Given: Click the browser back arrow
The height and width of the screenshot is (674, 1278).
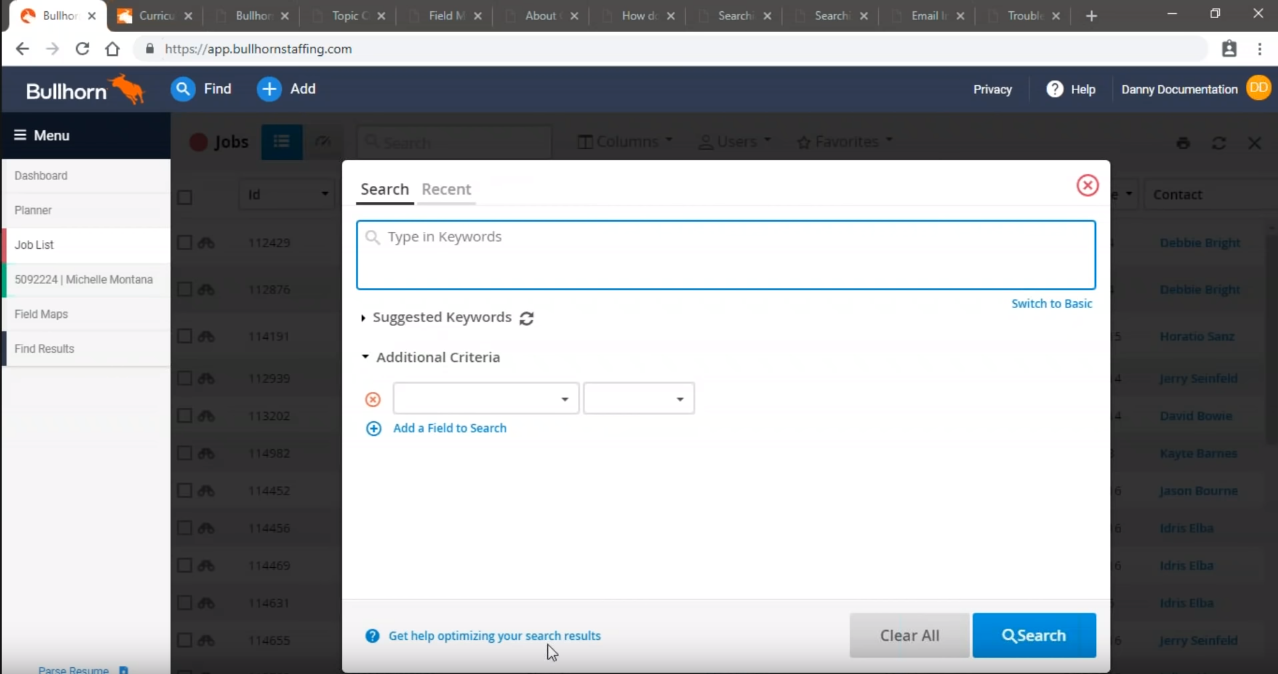Looking at the screenshot, I should tap(22, 49).
